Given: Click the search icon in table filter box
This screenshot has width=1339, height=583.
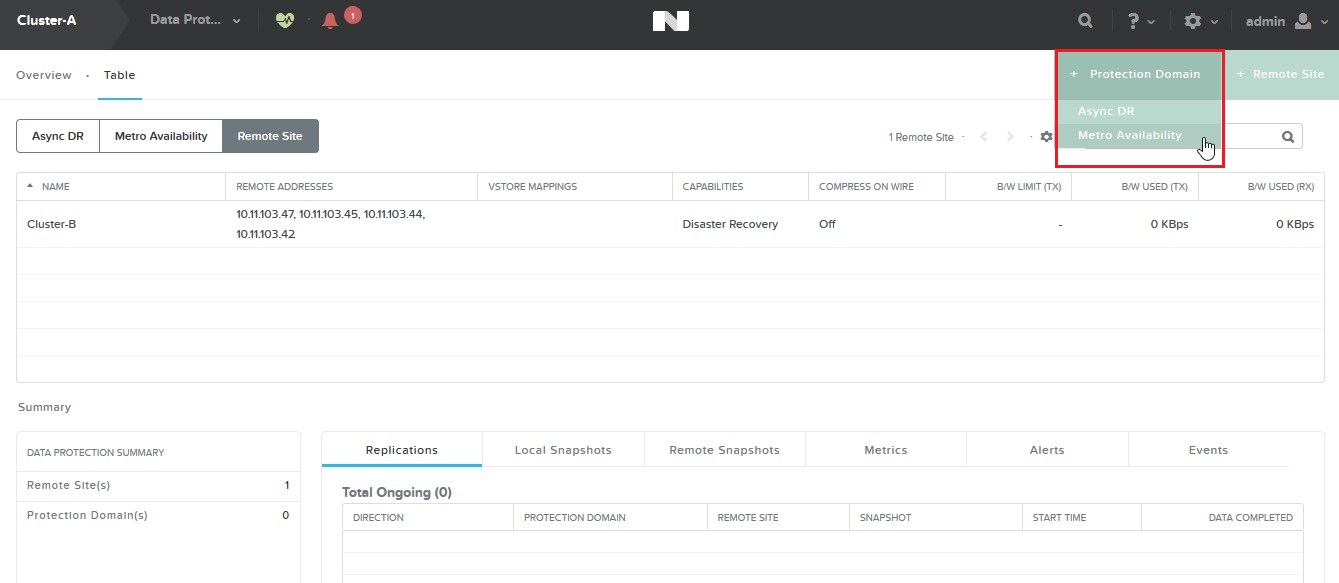Looking at the screenshot, I should click(x=1289, y=137).
